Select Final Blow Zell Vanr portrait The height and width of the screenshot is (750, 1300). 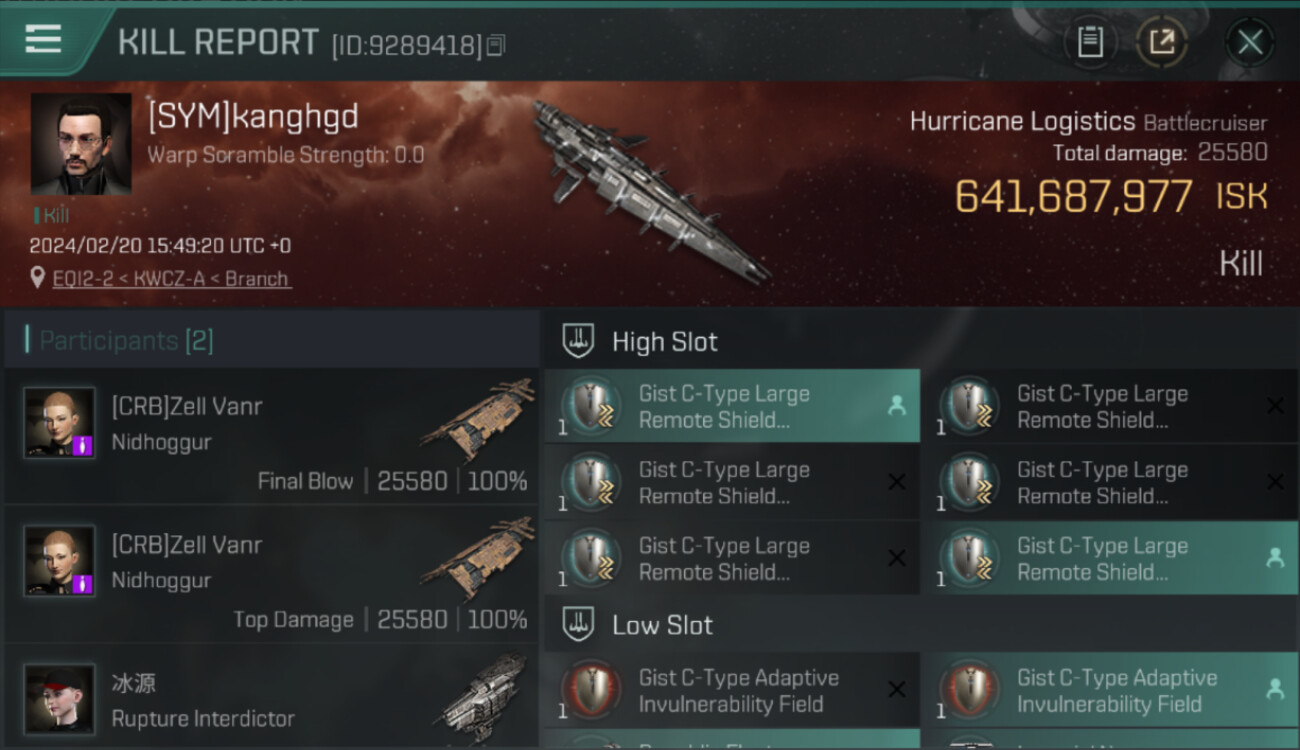click(60, 423)
